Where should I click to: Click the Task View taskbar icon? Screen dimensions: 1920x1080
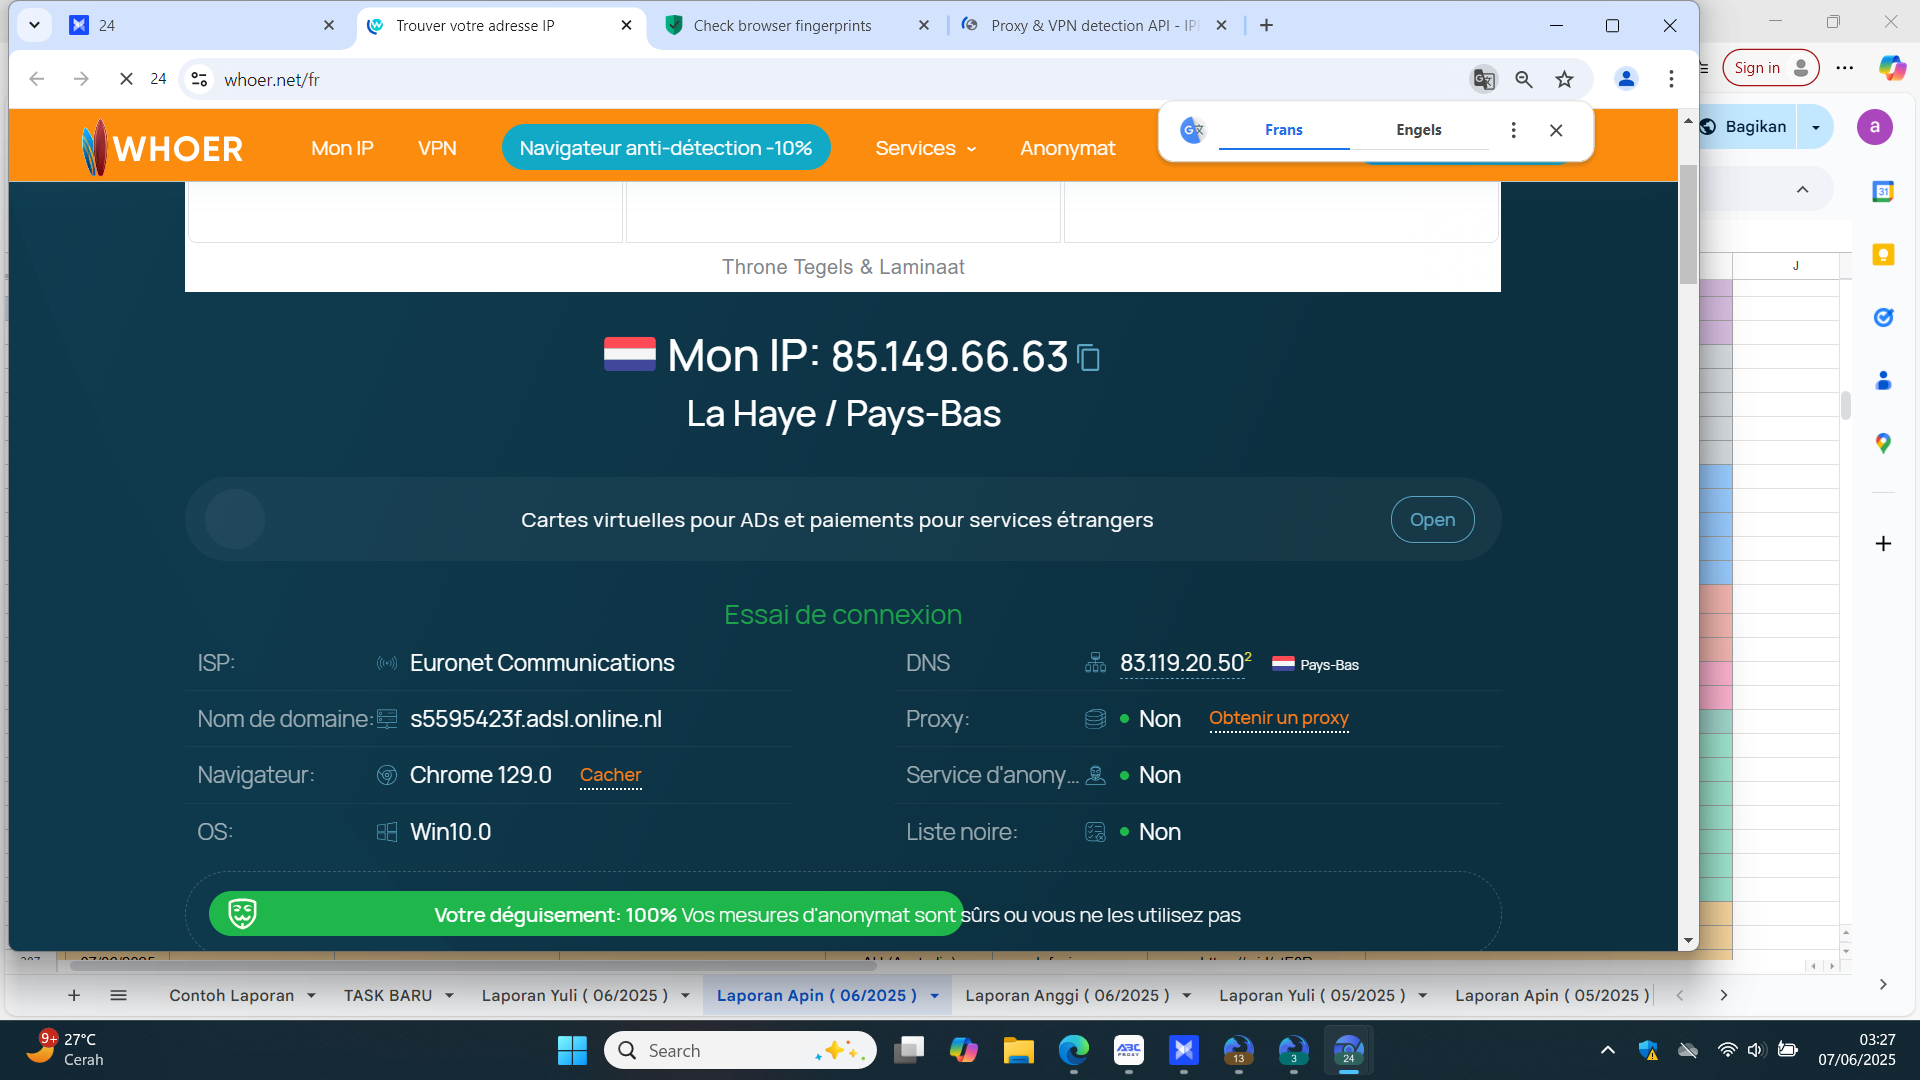pos(909,1051)
